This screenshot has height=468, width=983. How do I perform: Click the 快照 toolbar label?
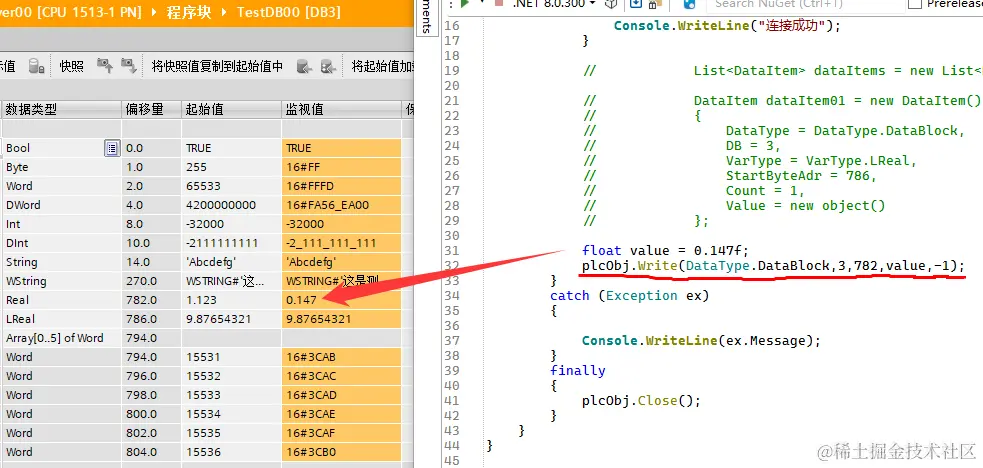(71, 66)
